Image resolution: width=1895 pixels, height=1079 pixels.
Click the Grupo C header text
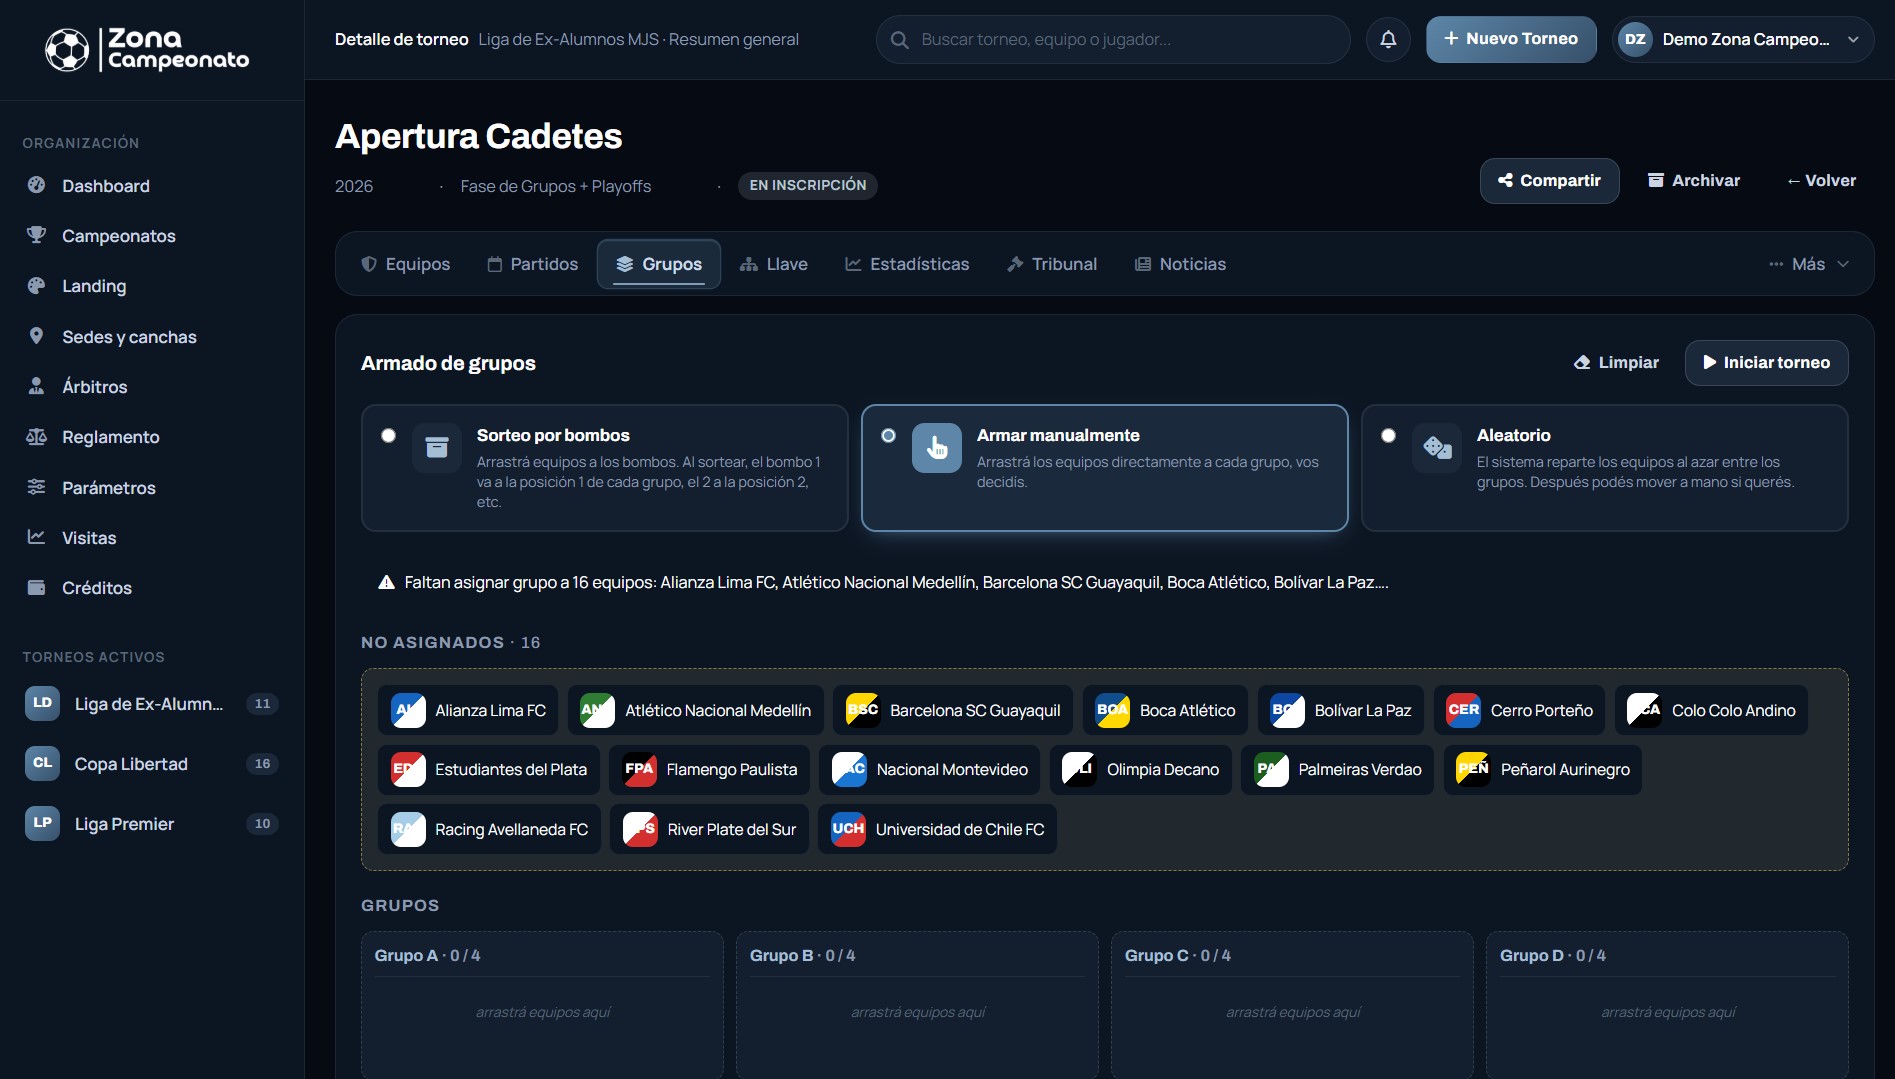click(1177, 955)
